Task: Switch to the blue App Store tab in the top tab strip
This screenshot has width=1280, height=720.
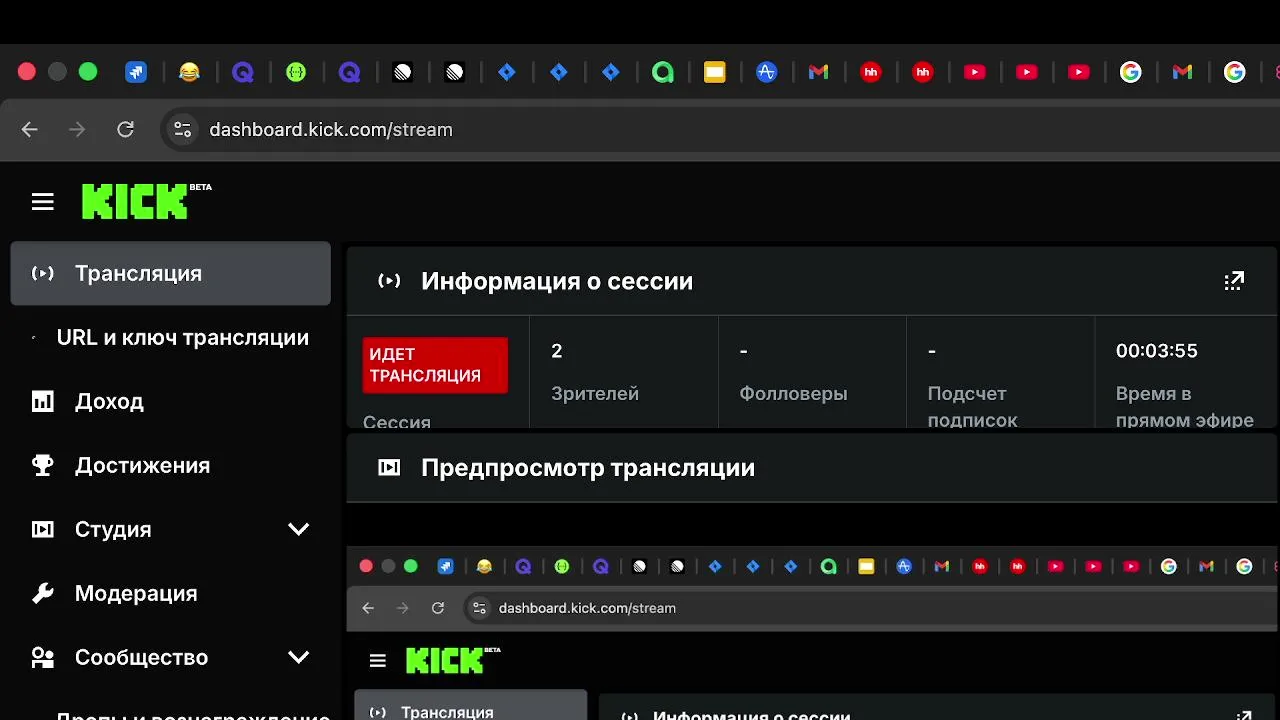Action: pyautogui.click(x=767, y=72)
